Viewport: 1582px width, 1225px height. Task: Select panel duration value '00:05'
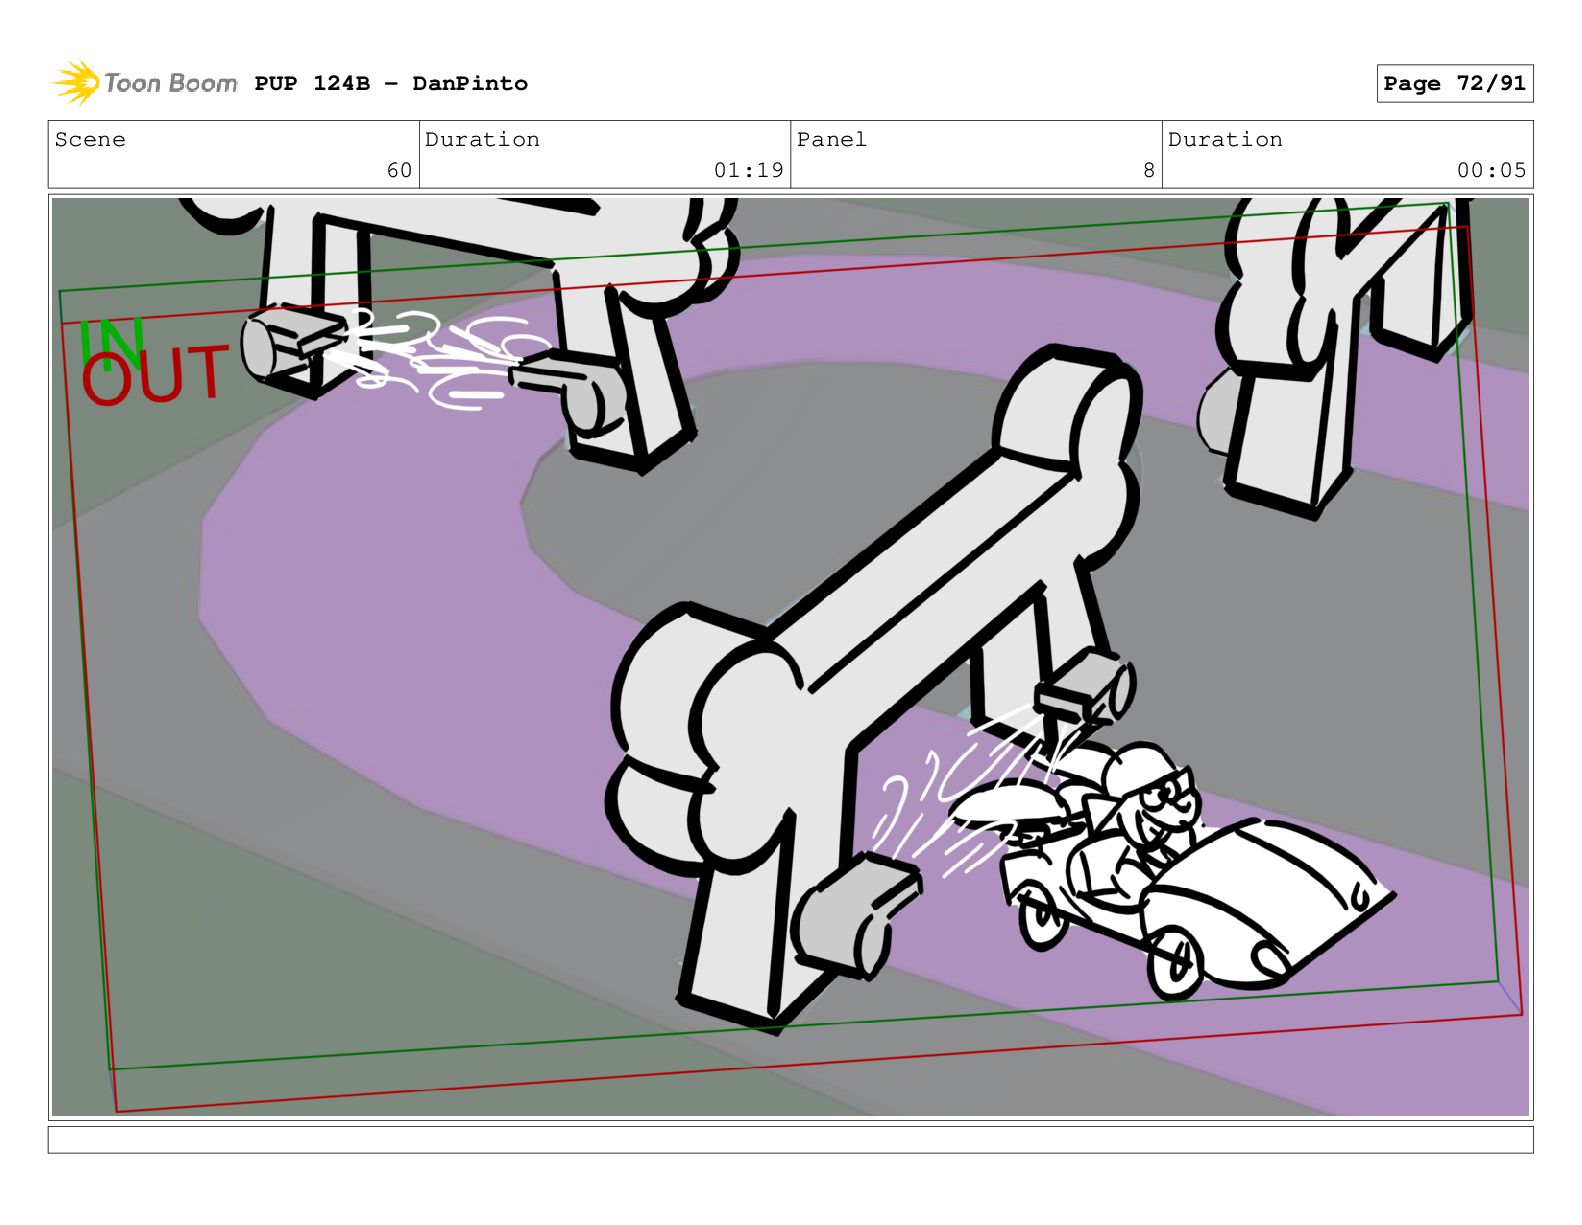(1491, 171)
